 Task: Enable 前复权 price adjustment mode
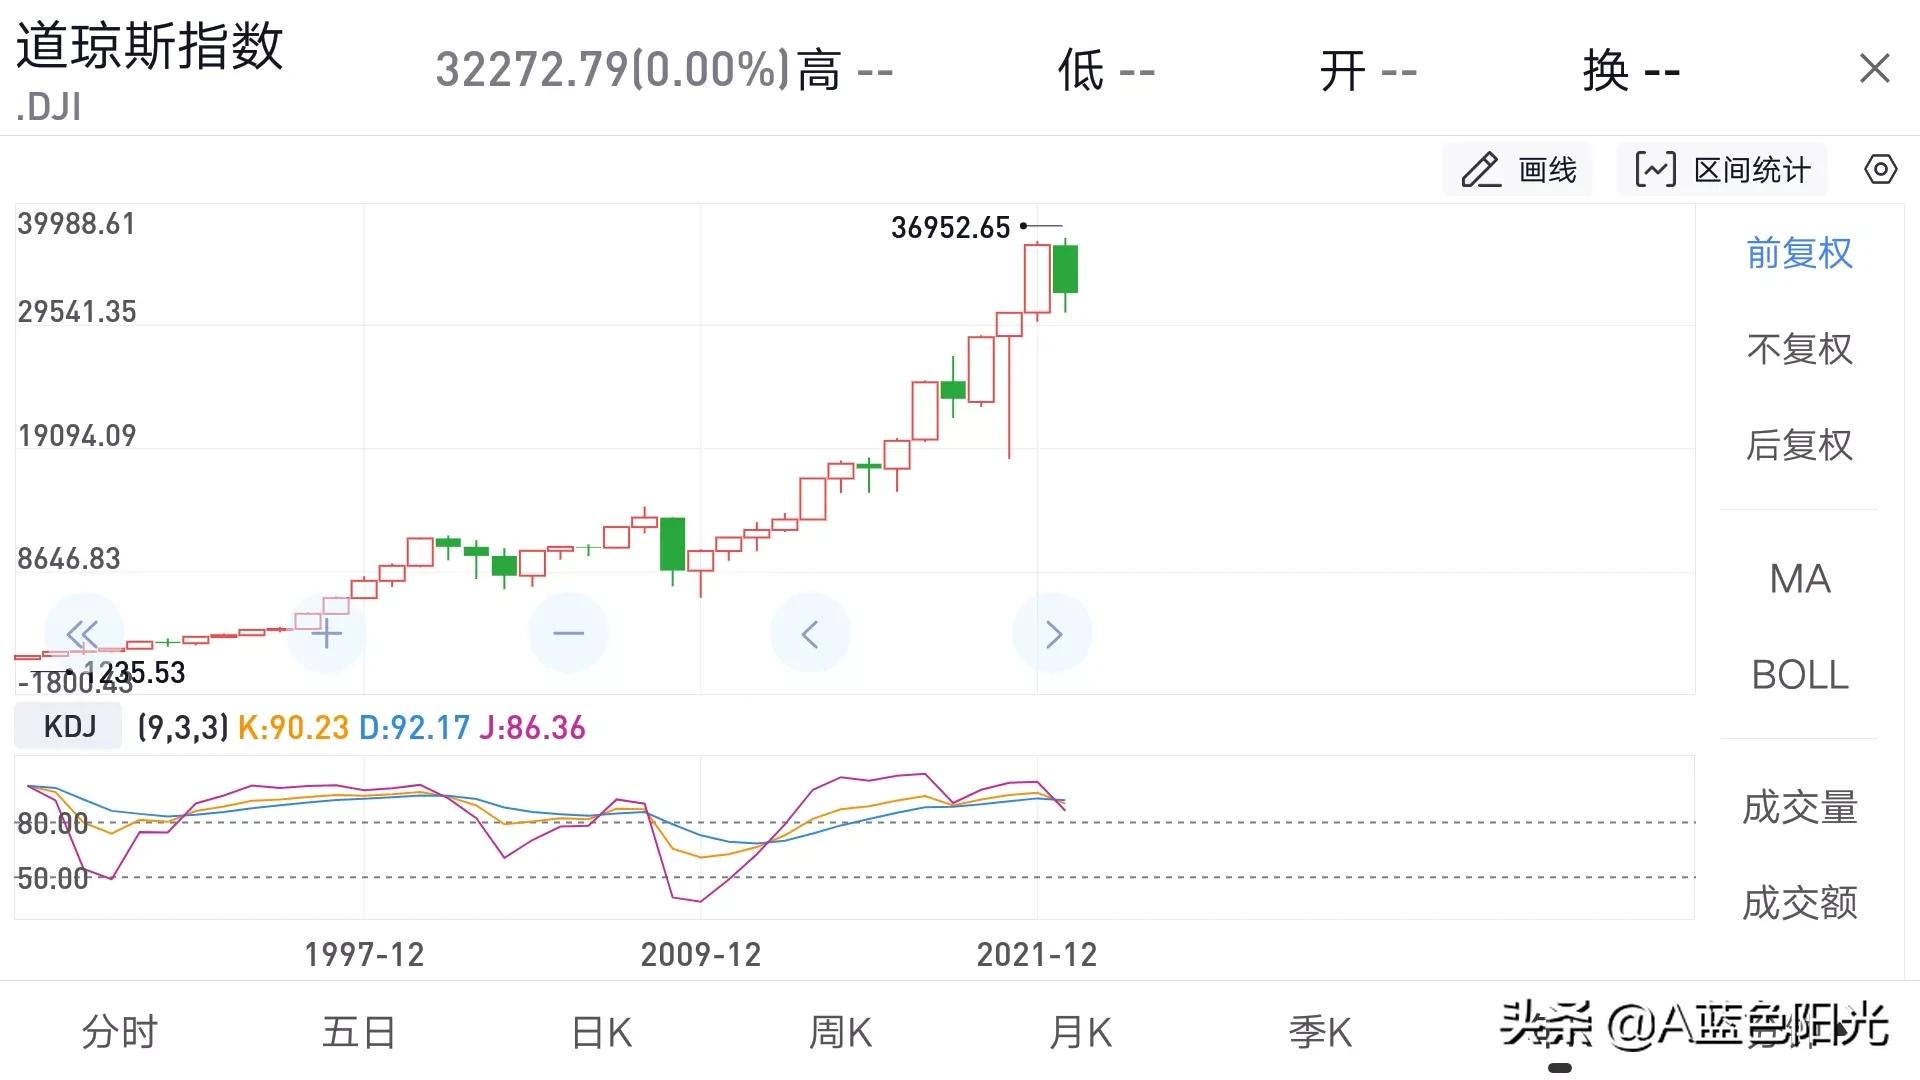click(x=1798, y=253)
